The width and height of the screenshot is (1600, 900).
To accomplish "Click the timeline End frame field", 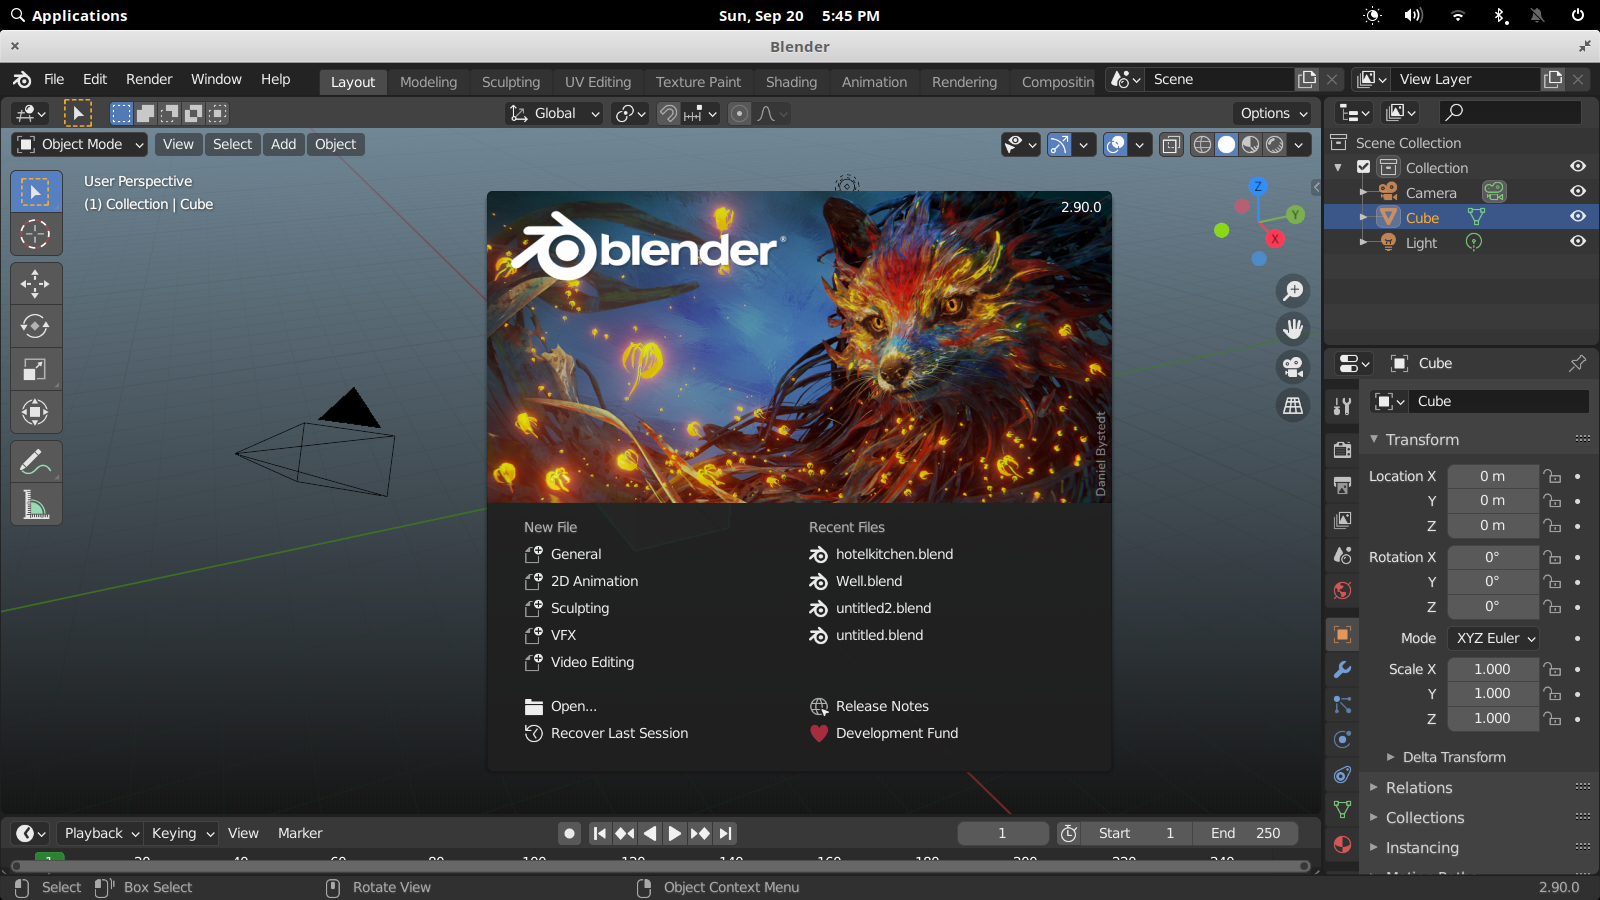I will (x=1245, y=833).
